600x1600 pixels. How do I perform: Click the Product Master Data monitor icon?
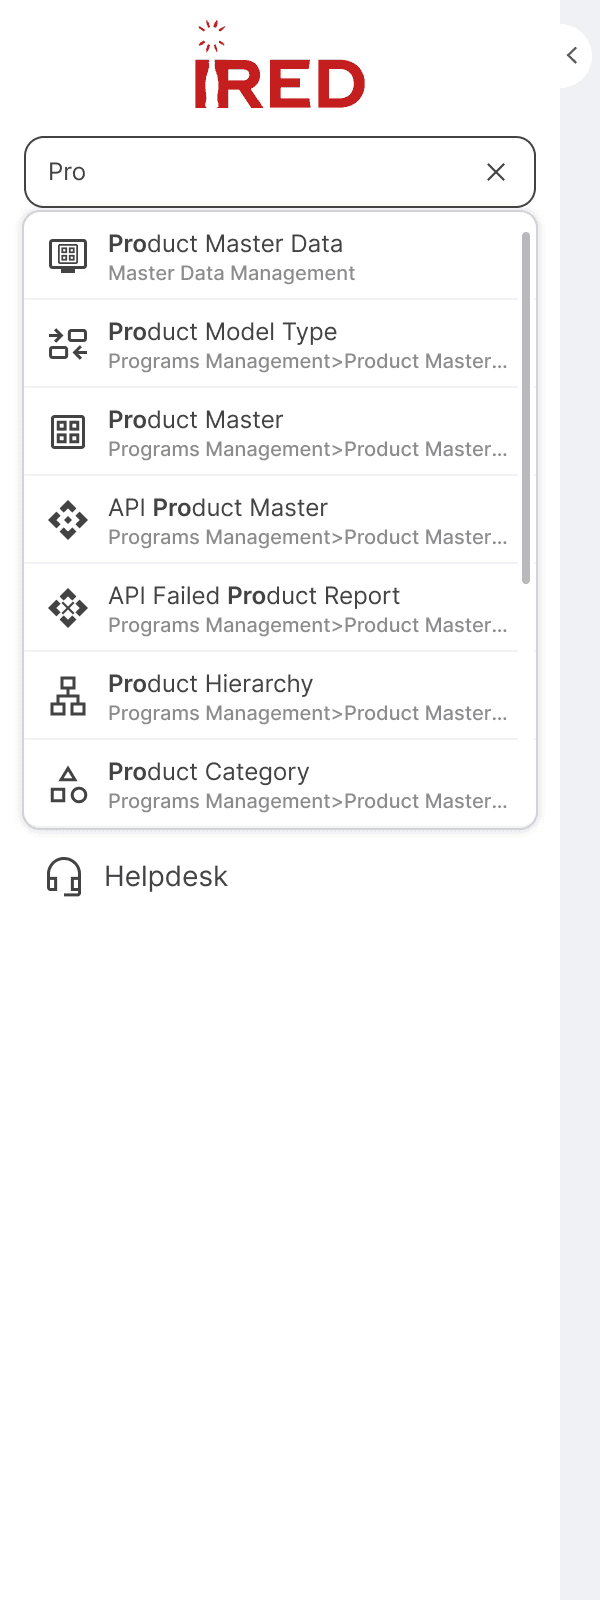coord(68,256)
